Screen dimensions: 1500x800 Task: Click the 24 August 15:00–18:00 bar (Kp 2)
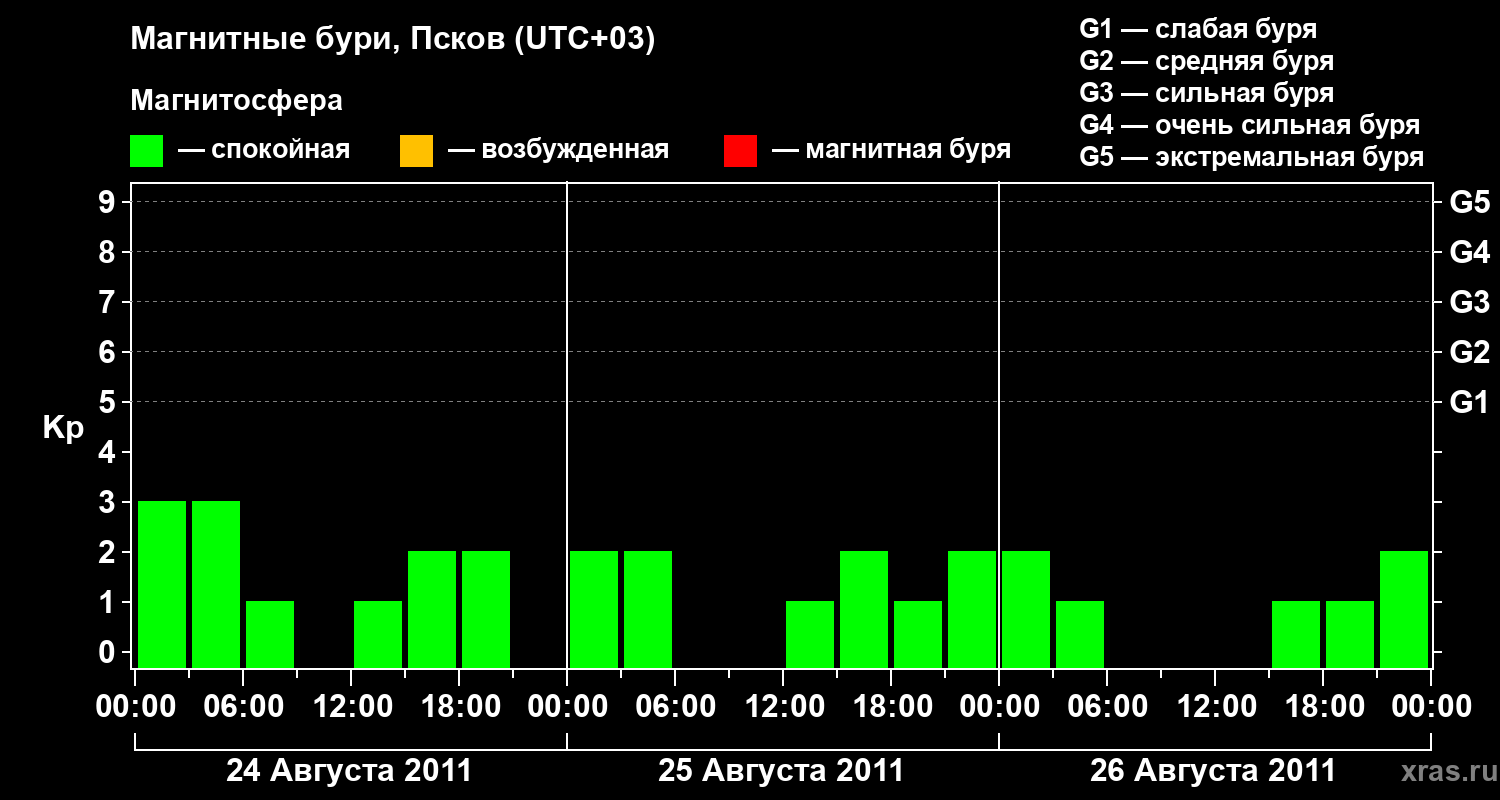(x=432, y=609)
